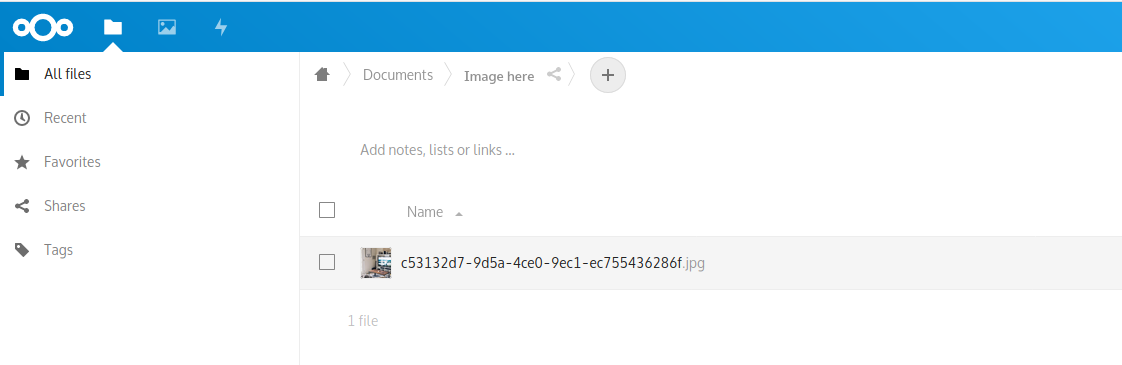Click the Tags label icon

coord(22,250)
